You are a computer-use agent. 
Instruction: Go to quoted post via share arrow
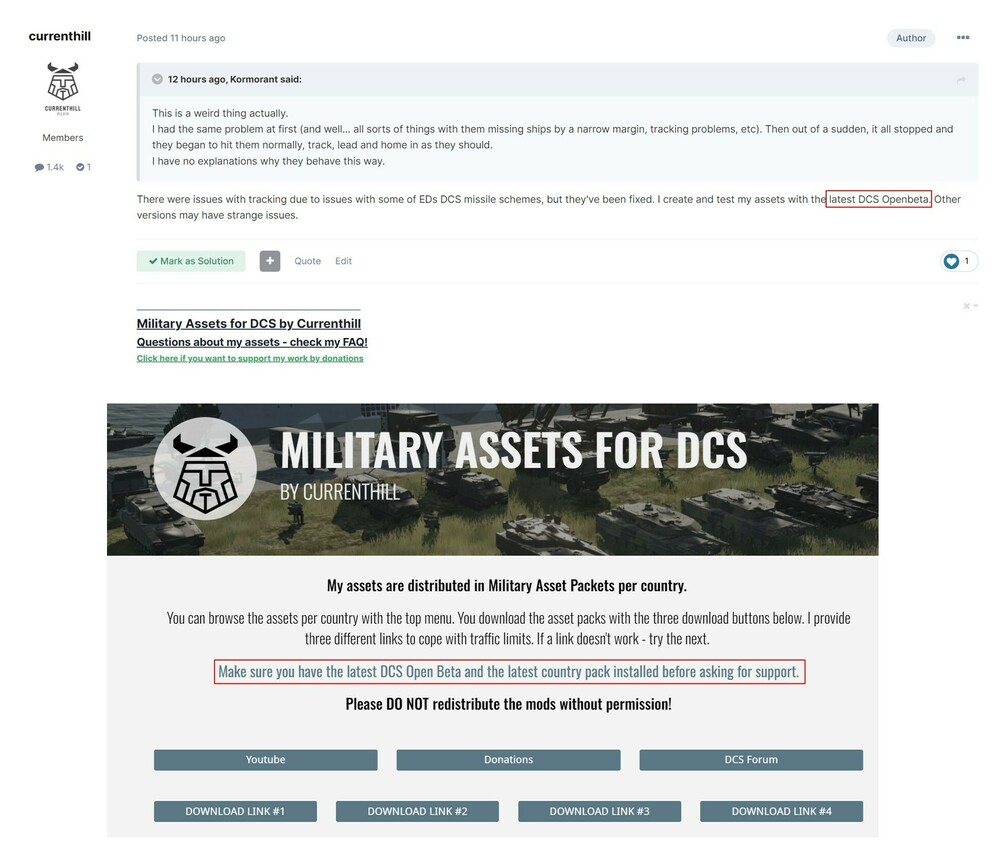click(961, 80)
